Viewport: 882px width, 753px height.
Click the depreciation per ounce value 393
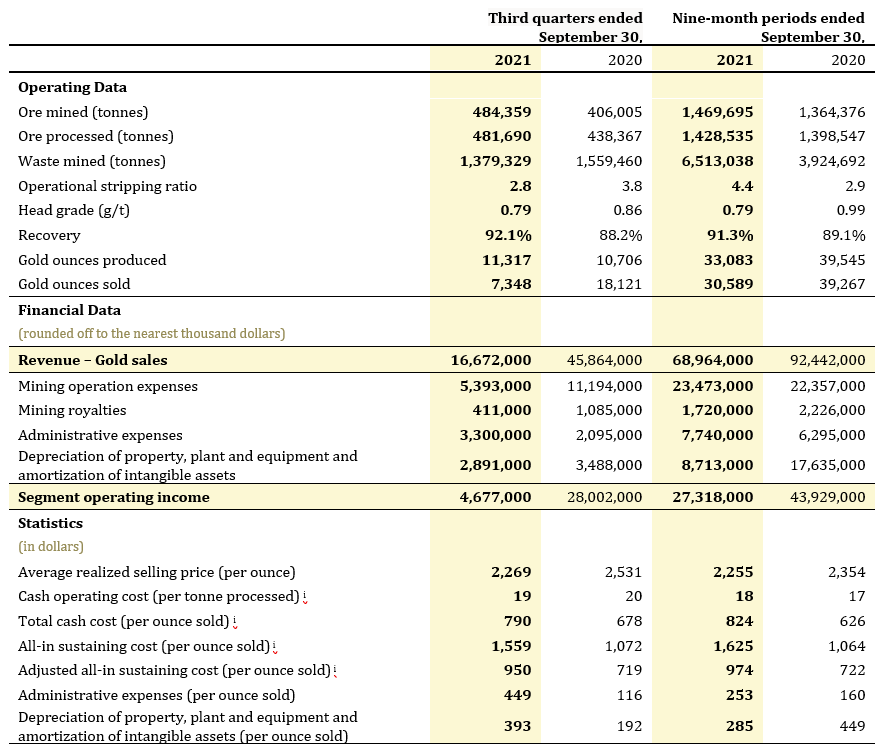coord(518,726)
